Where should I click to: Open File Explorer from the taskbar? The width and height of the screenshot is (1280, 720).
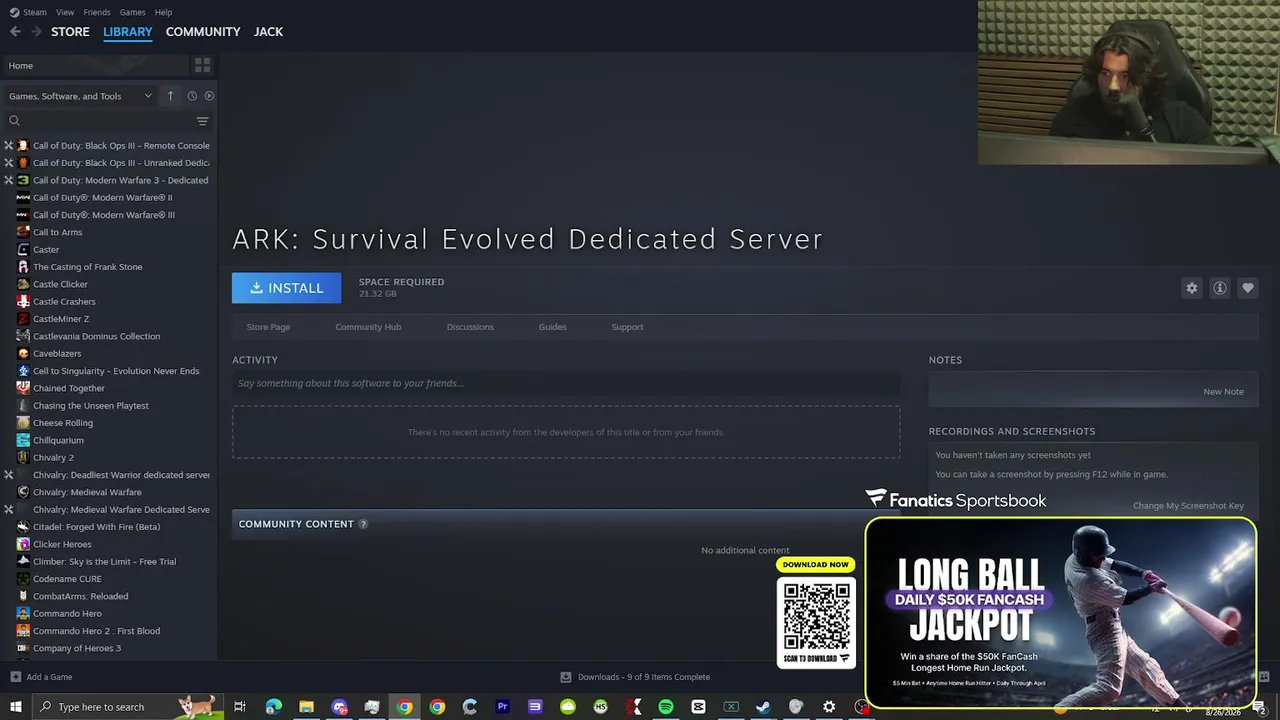tap(306, 707)
